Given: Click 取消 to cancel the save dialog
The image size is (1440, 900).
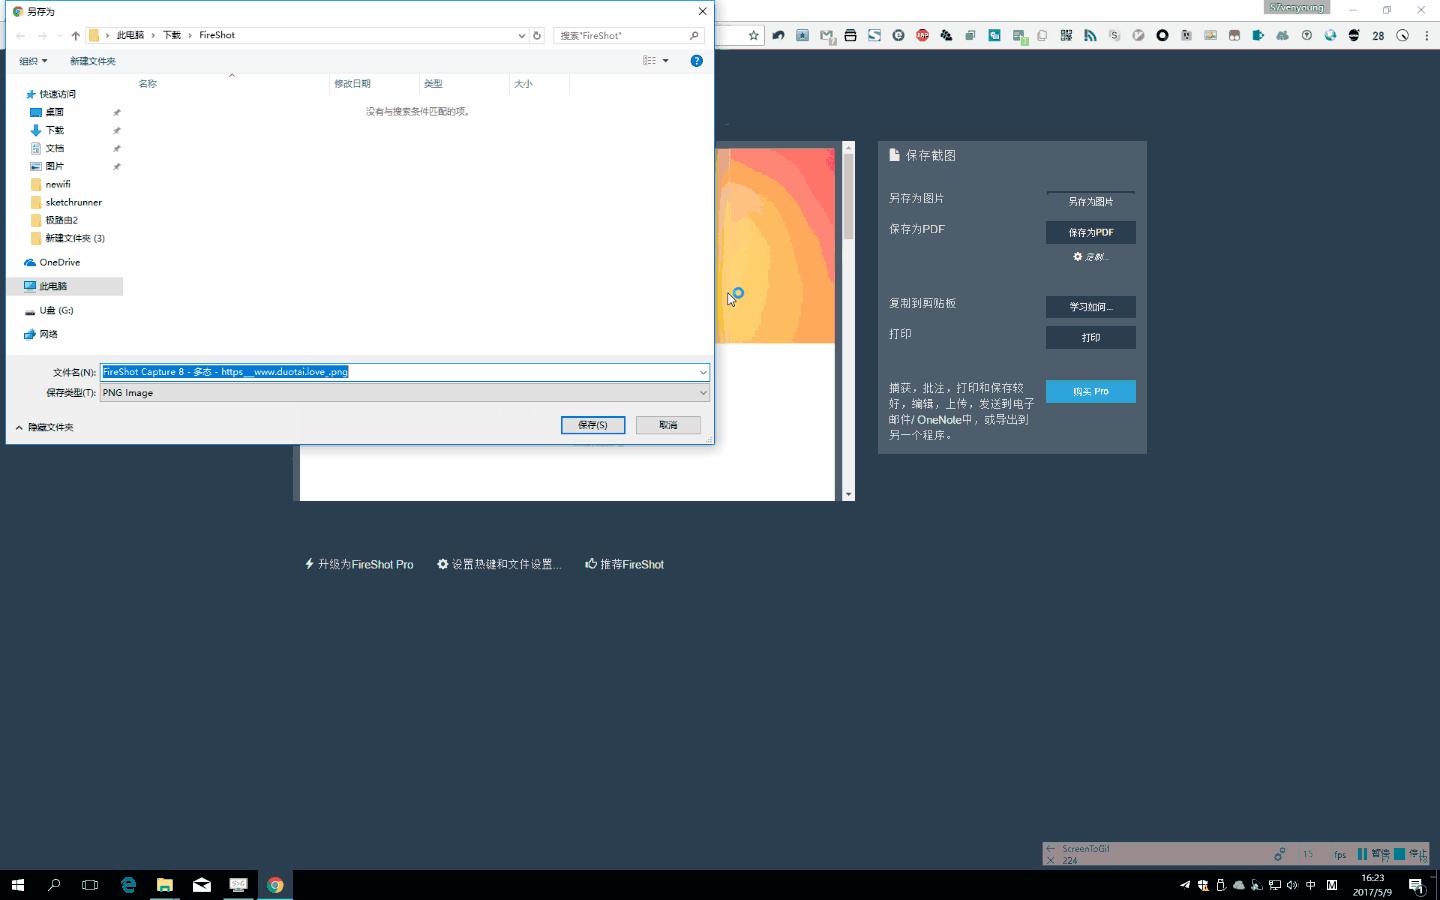Looking at the screenshot, I should point(668,425).
